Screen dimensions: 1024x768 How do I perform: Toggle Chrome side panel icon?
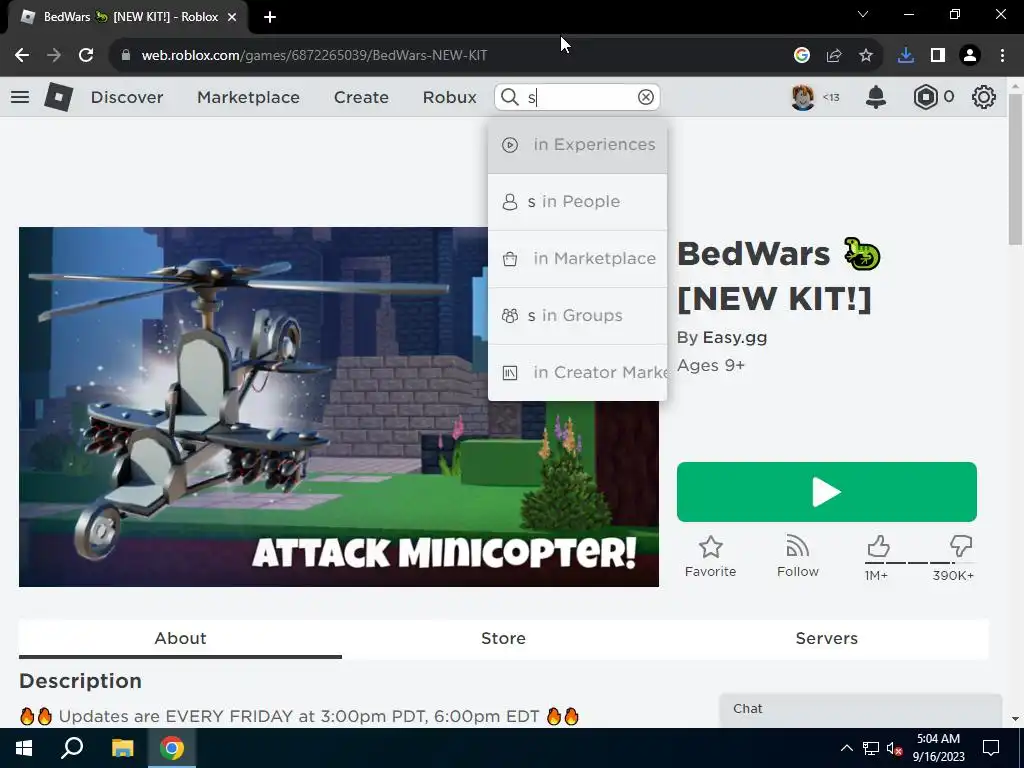click(x=938, y=56)
